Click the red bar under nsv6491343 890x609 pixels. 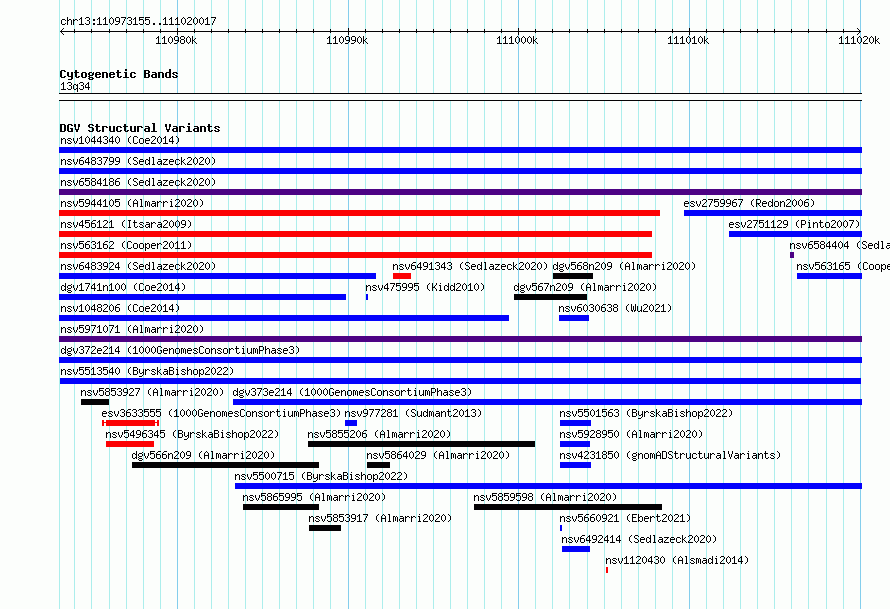pos(402,276)
